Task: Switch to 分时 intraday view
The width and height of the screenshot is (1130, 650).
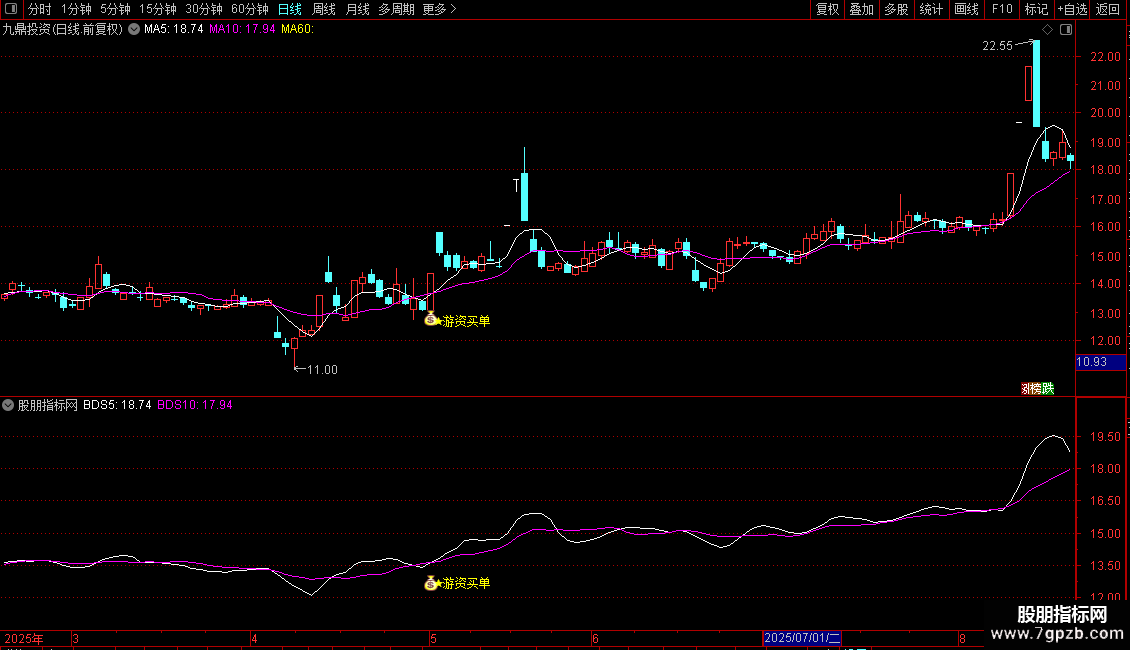Action: (x=40, y=9)
